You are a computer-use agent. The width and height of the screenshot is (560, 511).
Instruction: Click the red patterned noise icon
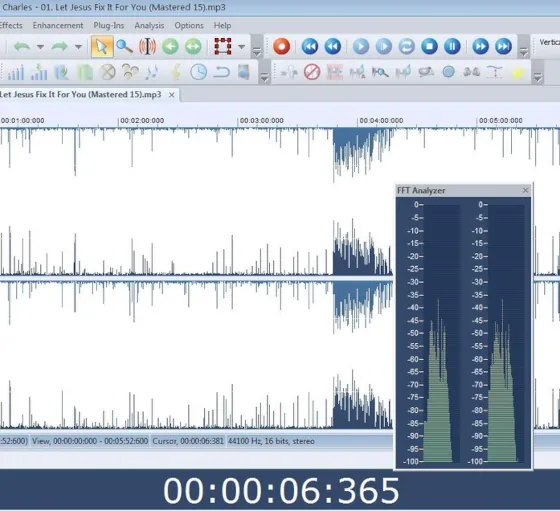(335, 72)
